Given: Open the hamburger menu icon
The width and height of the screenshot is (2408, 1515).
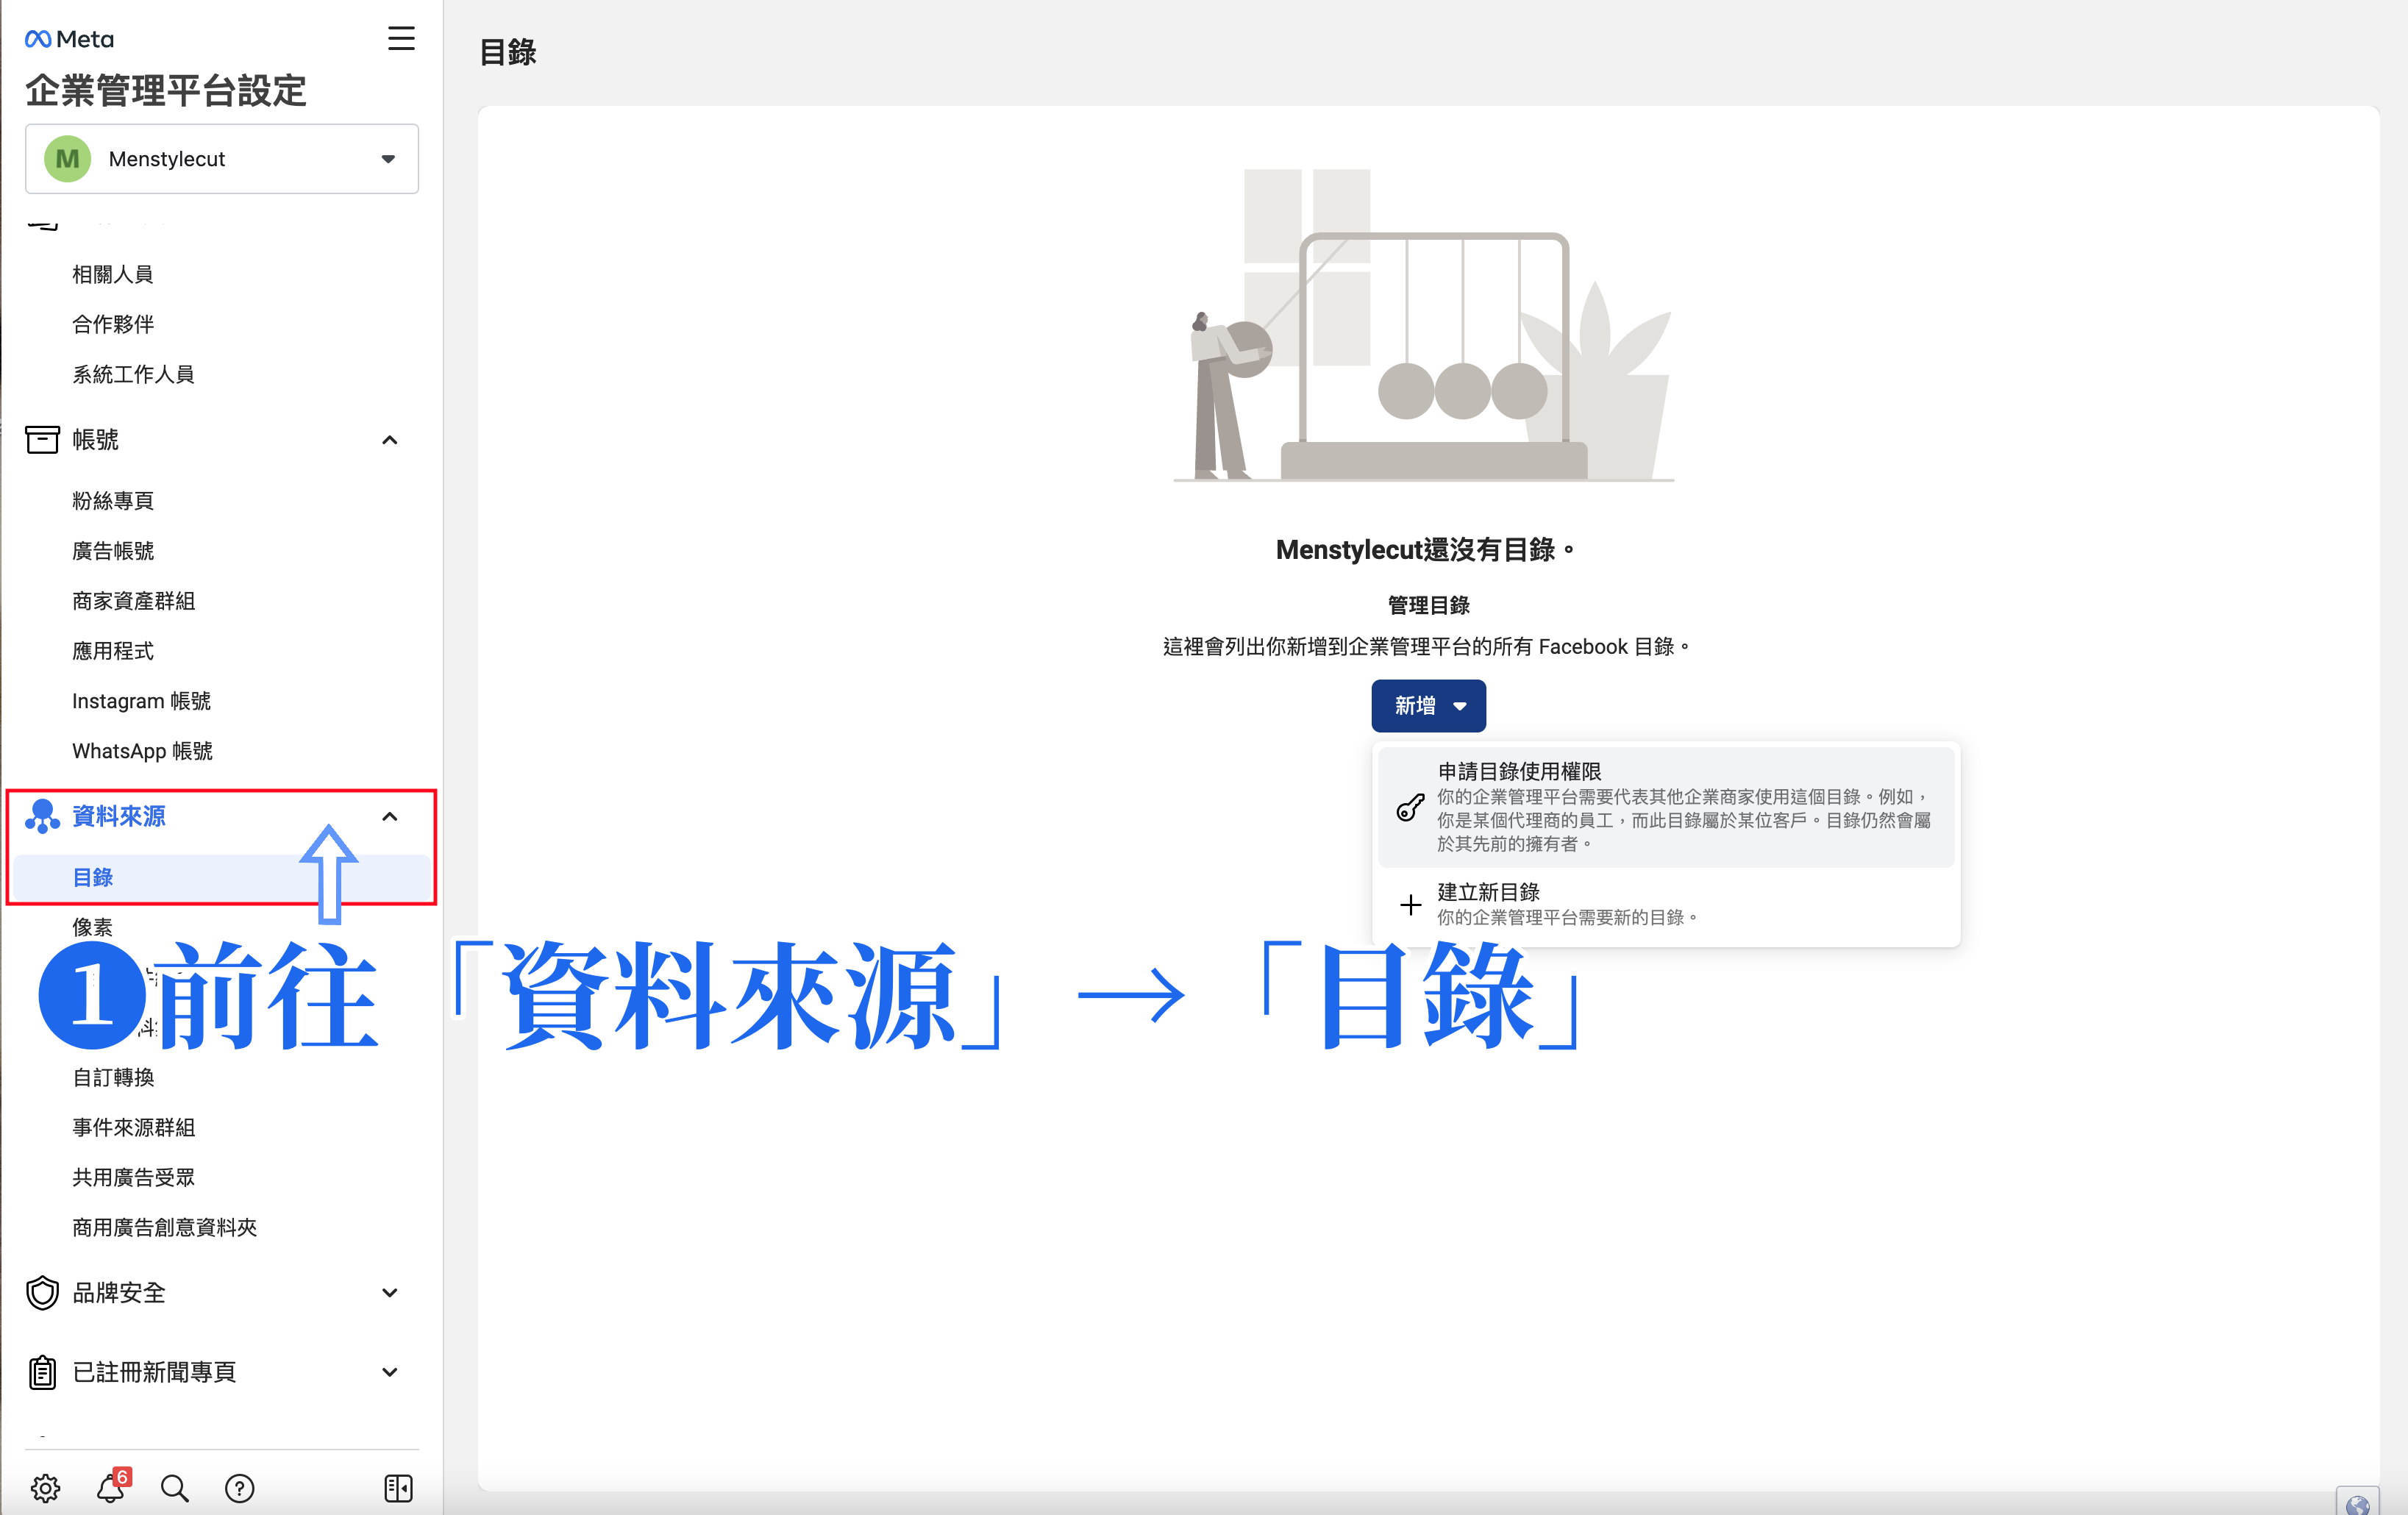Looking at the screenshot, I should tap(401, 39).
